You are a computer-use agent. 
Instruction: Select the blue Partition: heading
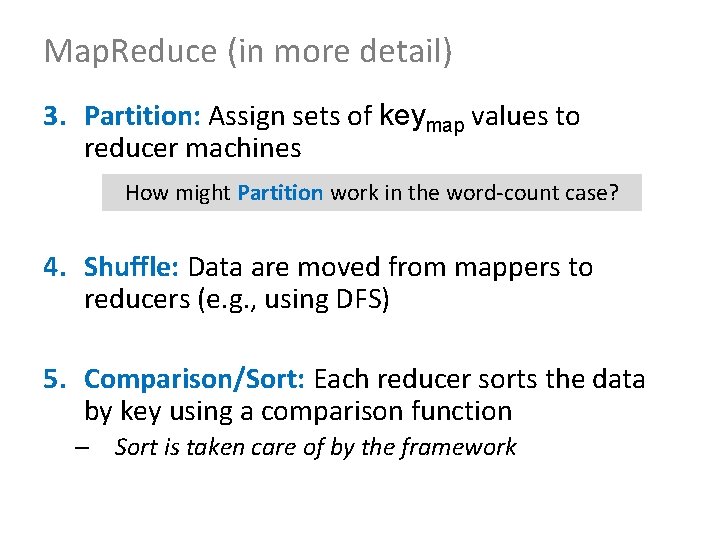[142, 116]
